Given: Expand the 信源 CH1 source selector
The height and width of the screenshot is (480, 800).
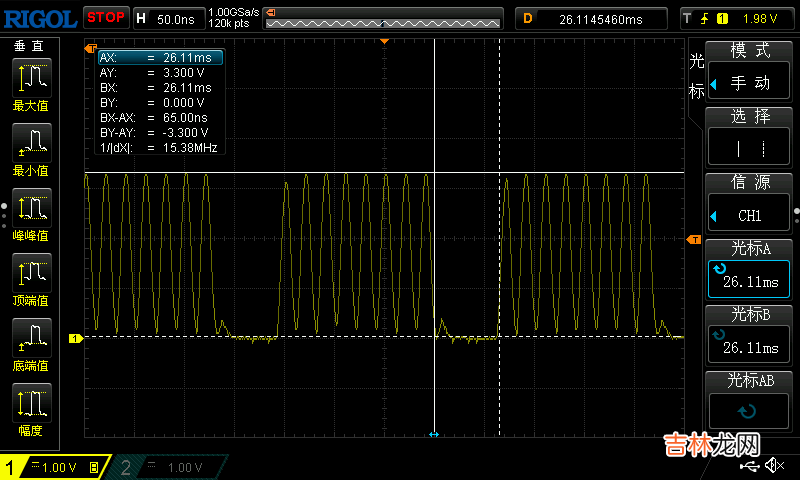Looking at the screenshot, I should [750, 203].
